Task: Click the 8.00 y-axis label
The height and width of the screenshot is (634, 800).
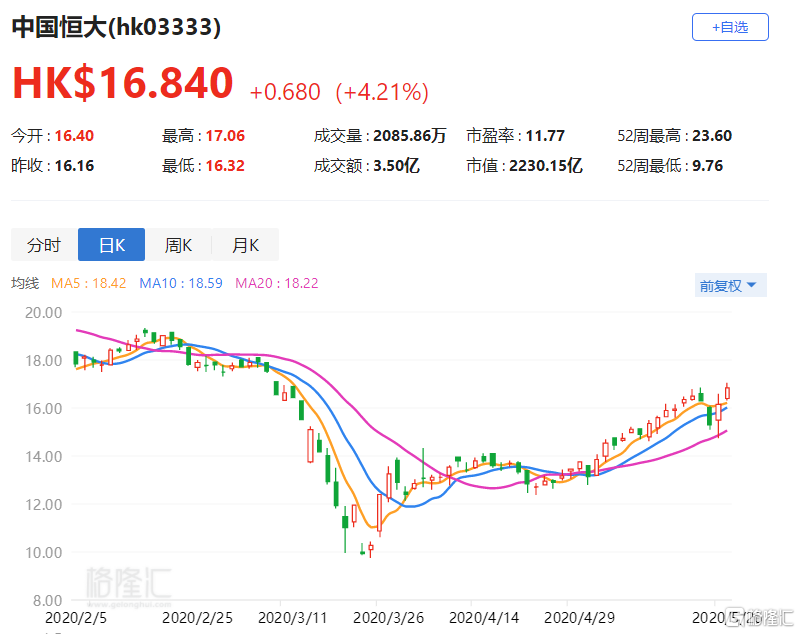Action: (47, 600)
